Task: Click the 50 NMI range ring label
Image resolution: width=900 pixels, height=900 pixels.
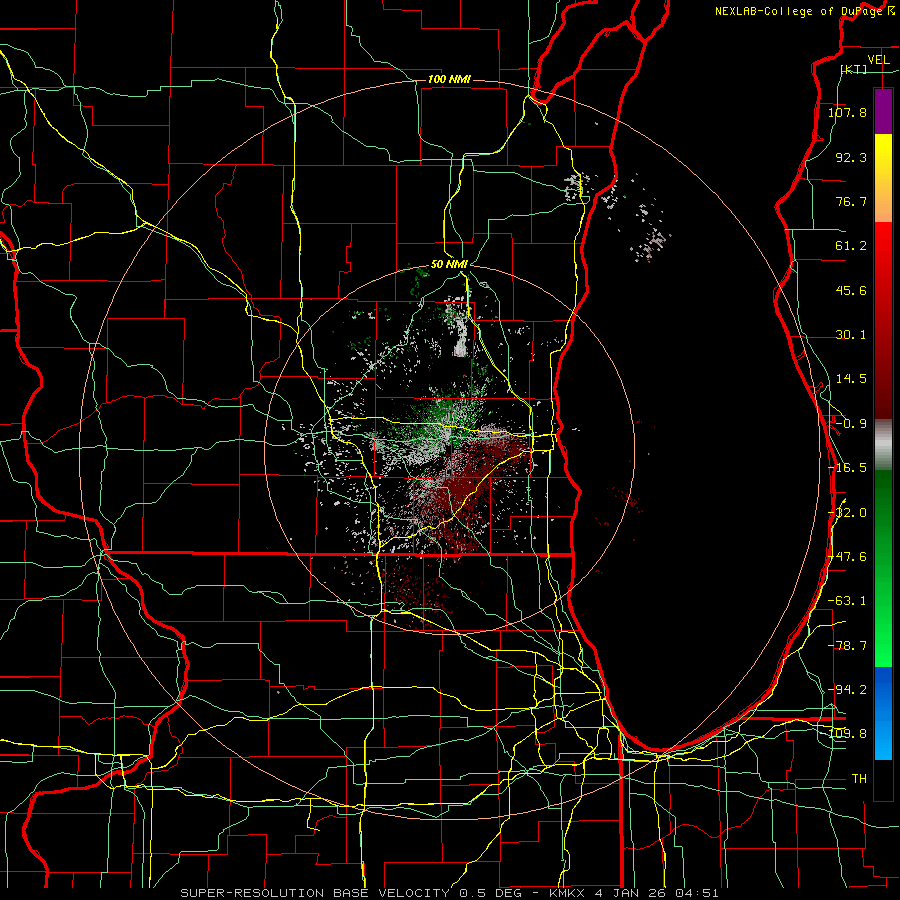Action: [449, 264]
